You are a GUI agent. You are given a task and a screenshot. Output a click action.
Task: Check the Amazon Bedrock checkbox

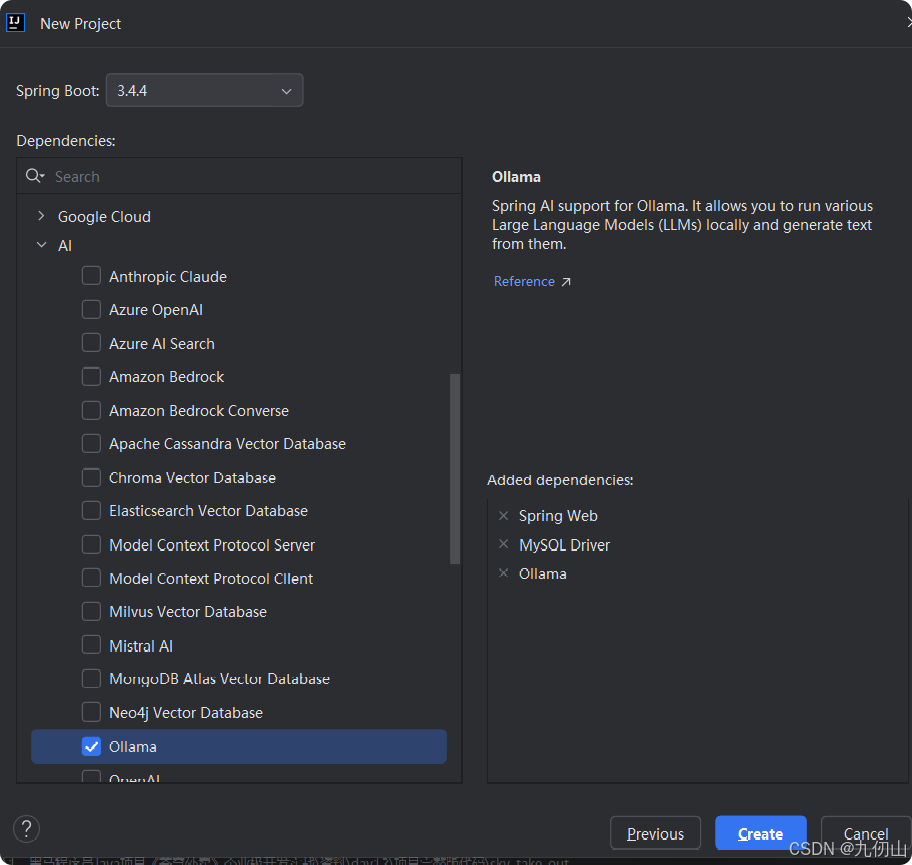point(91,376)
